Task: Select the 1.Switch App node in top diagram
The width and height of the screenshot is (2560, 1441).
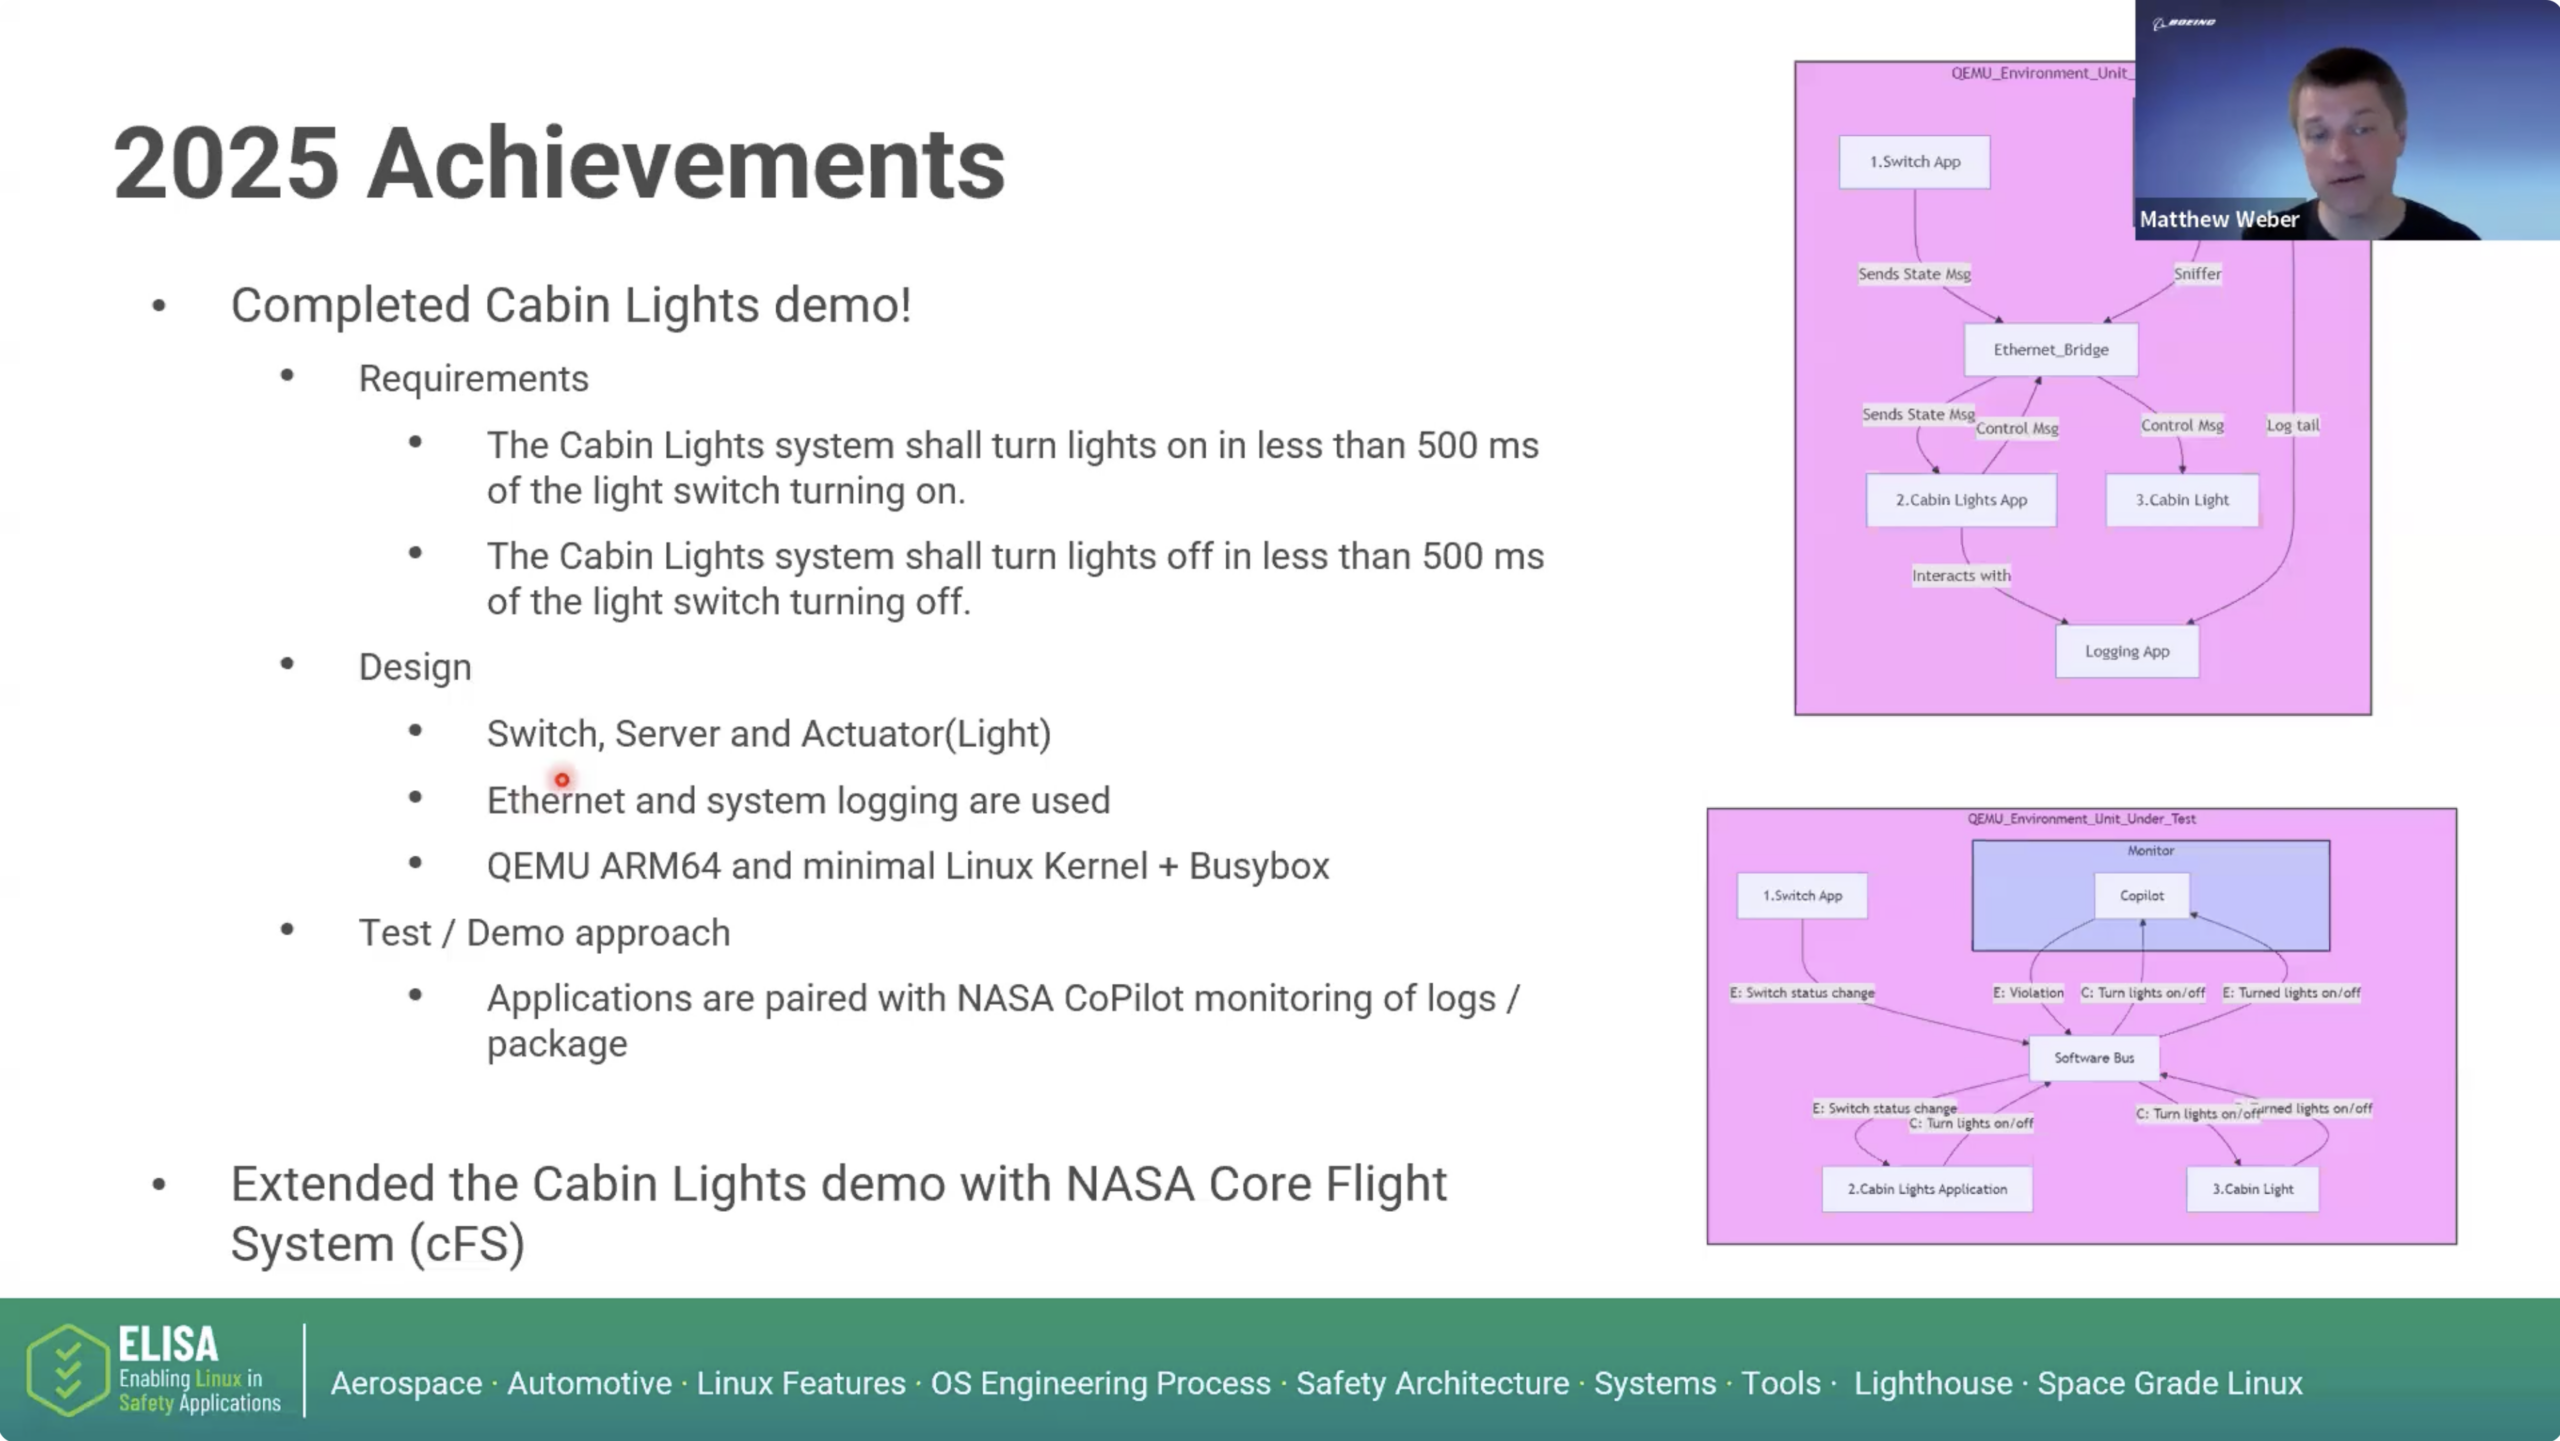Action: tap(1912, 161)
